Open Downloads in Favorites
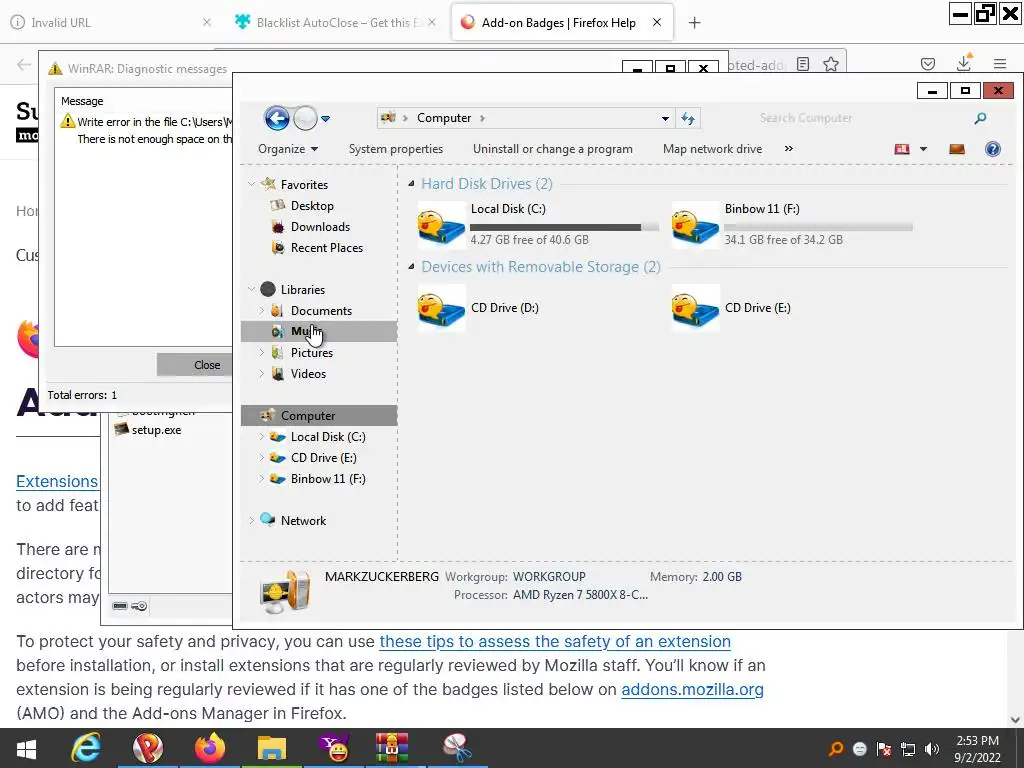This screenshot has height=768, width=1024. 320,227
